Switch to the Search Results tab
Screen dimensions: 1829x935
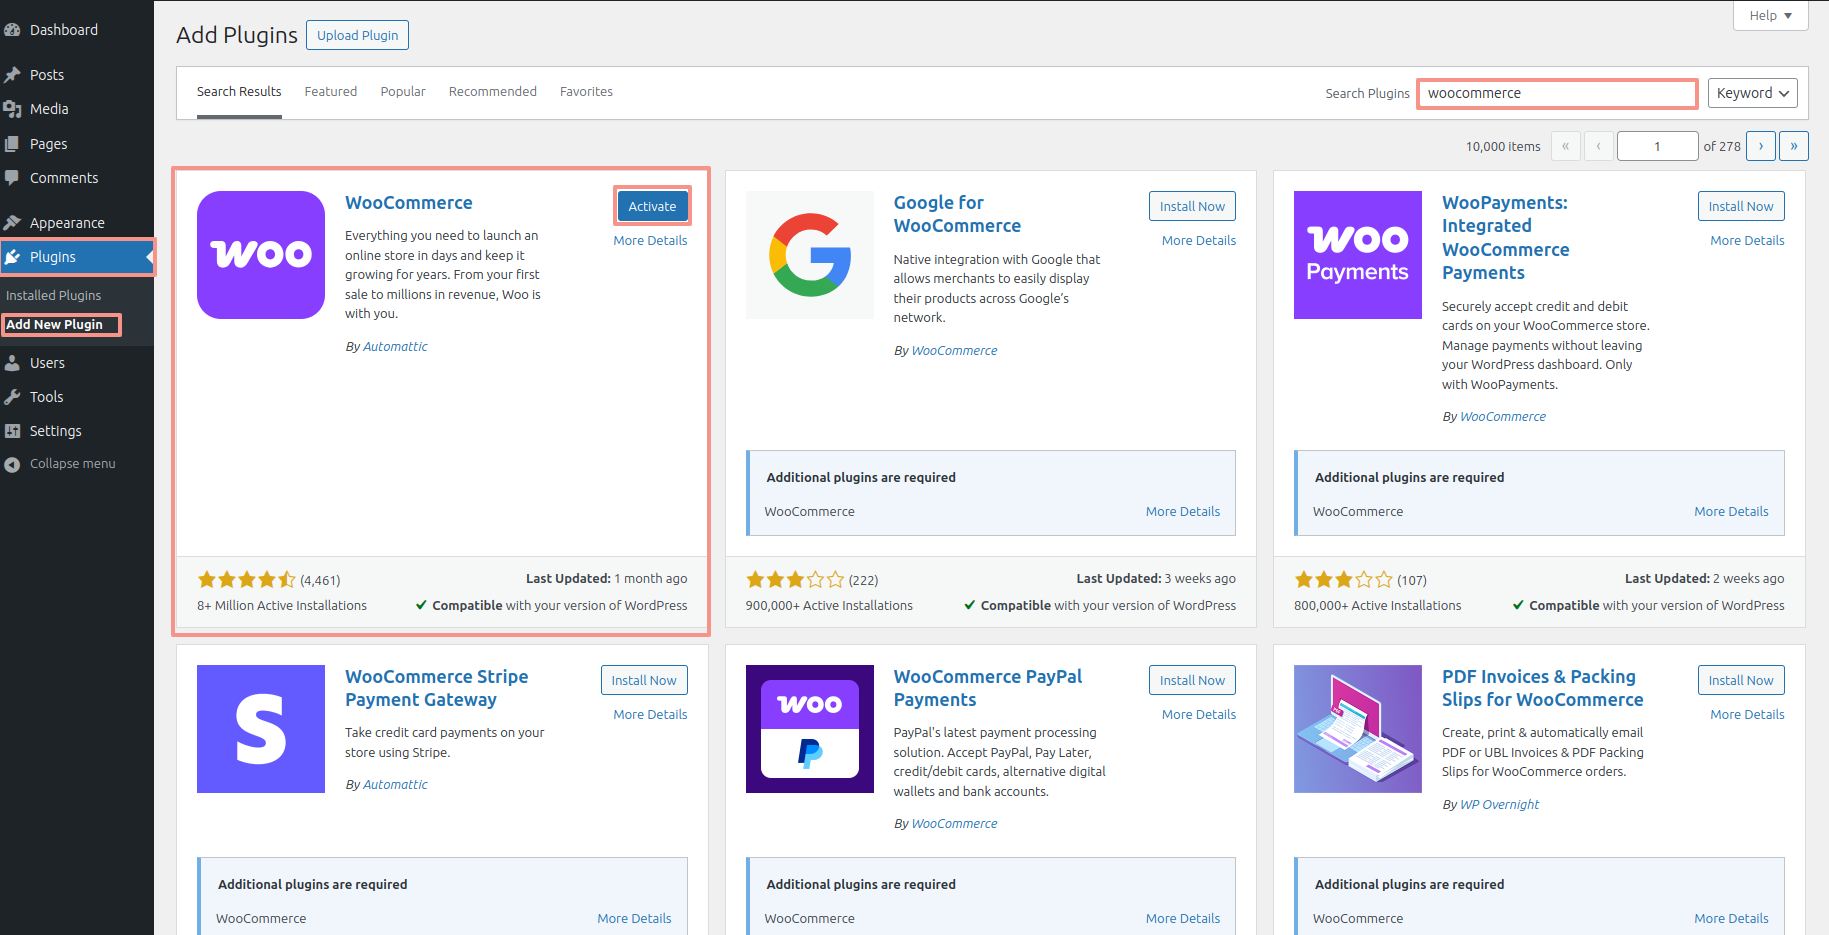pyautogui.click(x=239, y=92)
